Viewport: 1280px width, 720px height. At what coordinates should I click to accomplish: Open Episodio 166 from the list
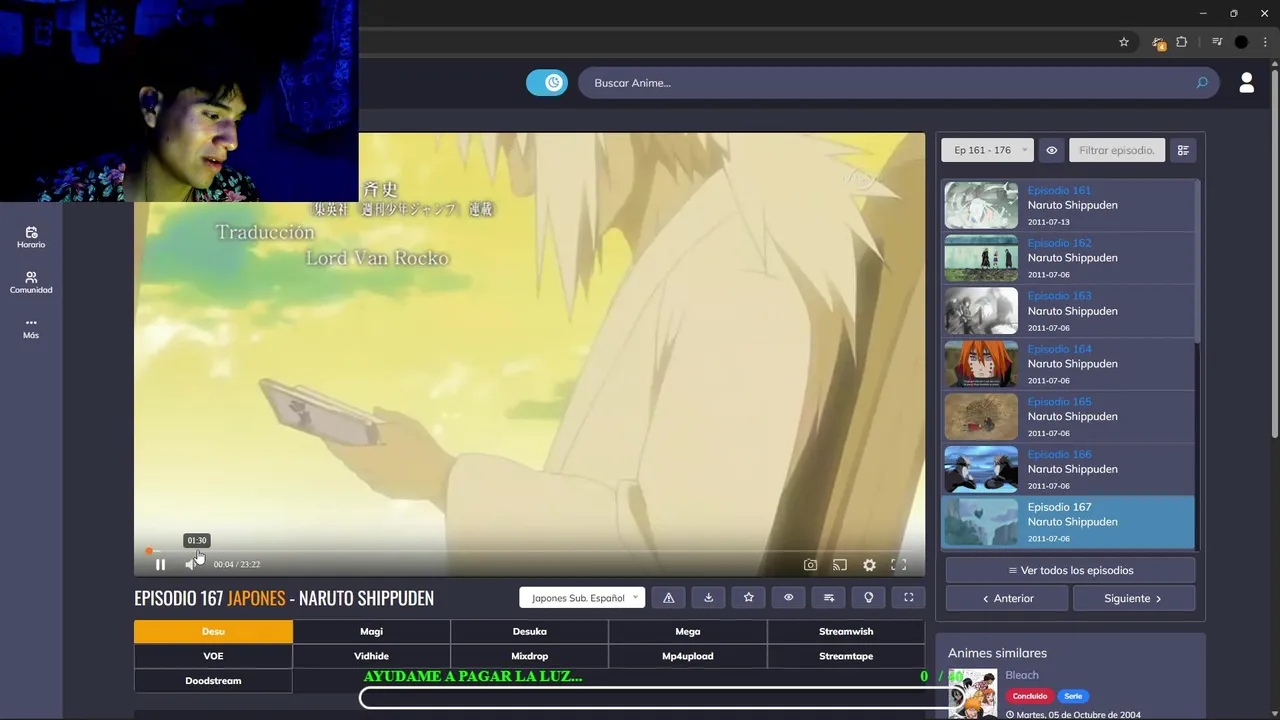[1068, 469]
